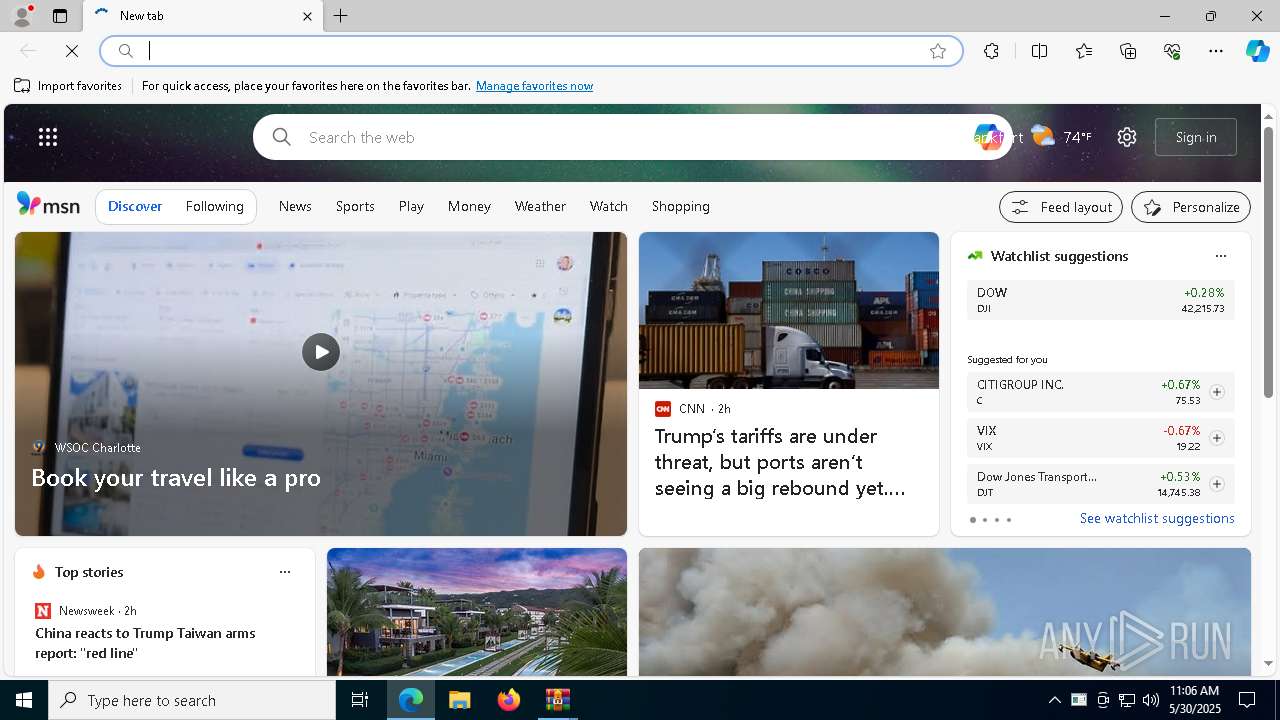
Task: Click the address bar input
Action: tap(530, 51)
